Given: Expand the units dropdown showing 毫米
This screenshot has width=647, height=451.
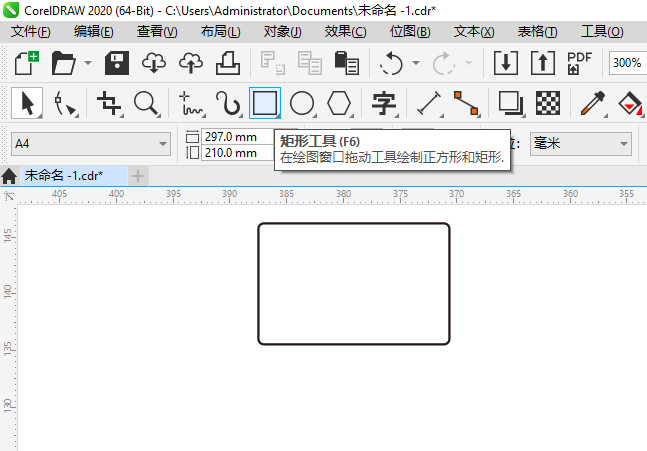Looking at the screenshot, I should [622, 144].
